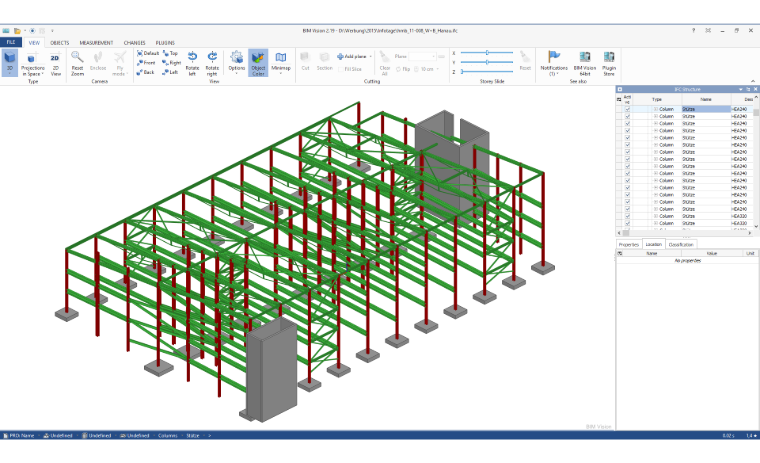Switch to the OBJECTS ribbon tab
Viewport: 760px width, 463px height.
(60, 43)
